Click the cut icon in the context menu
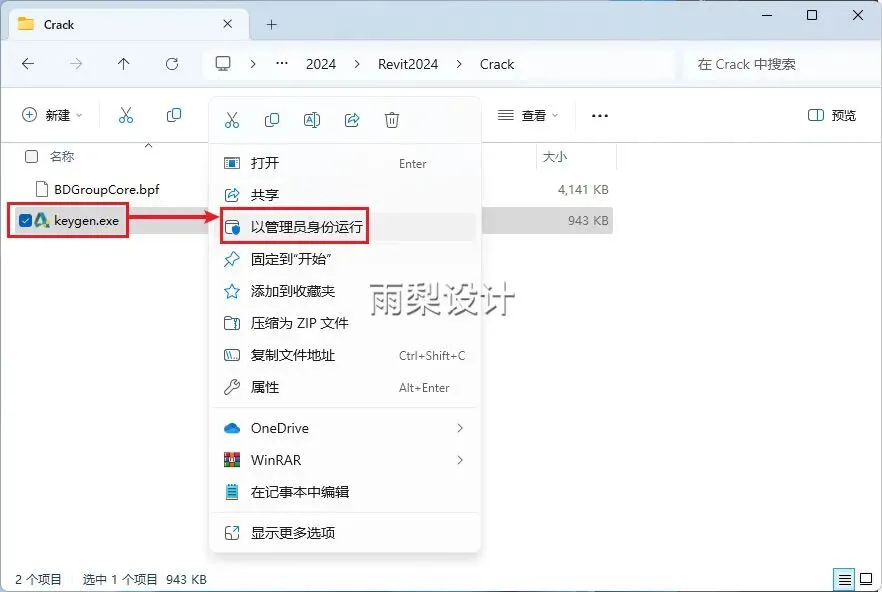The width and height of the screenshot is (882, 592). pyautogui.click(x=232, y=120)
